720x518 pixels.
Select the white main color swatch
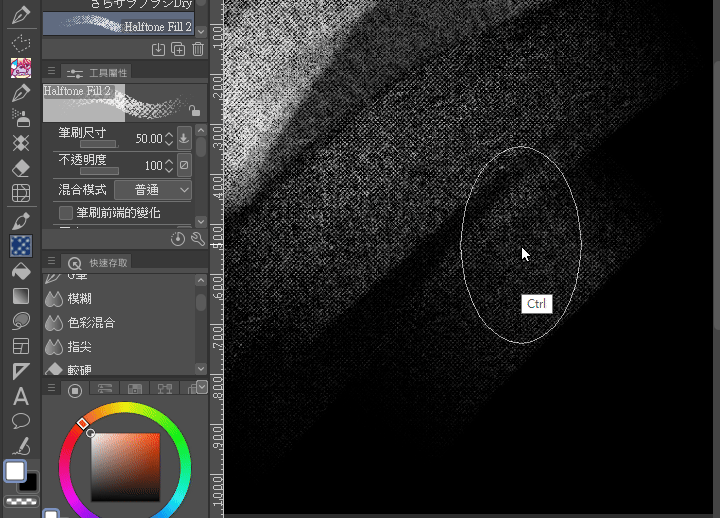click(x=15, y=471)
